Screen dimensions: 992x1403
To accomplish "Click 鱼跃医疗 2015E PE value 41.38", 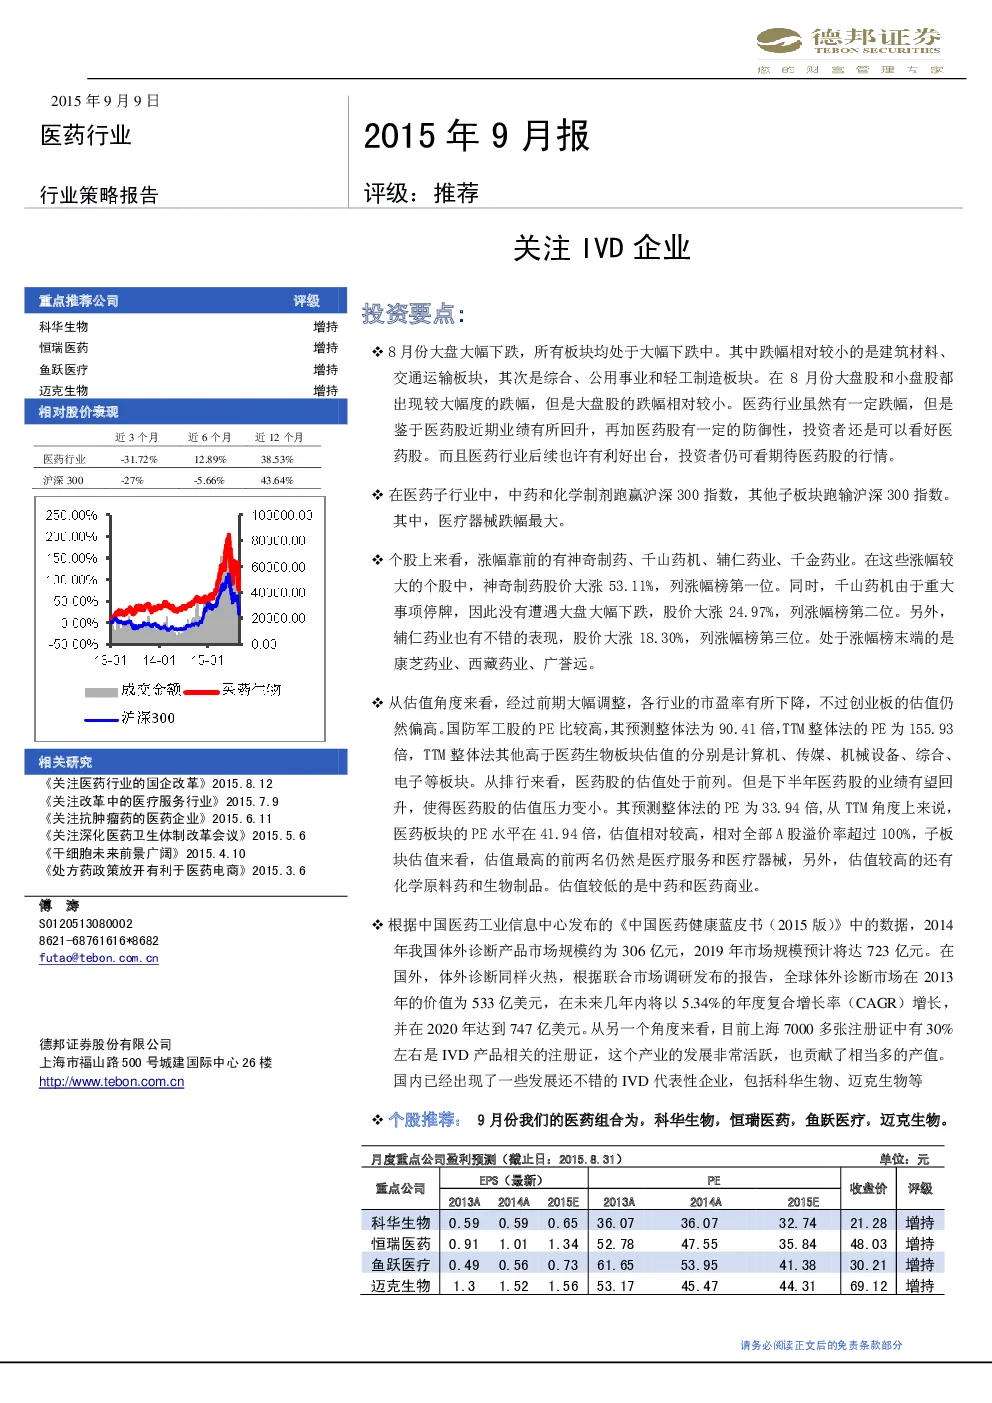I will coord(798,1266).
